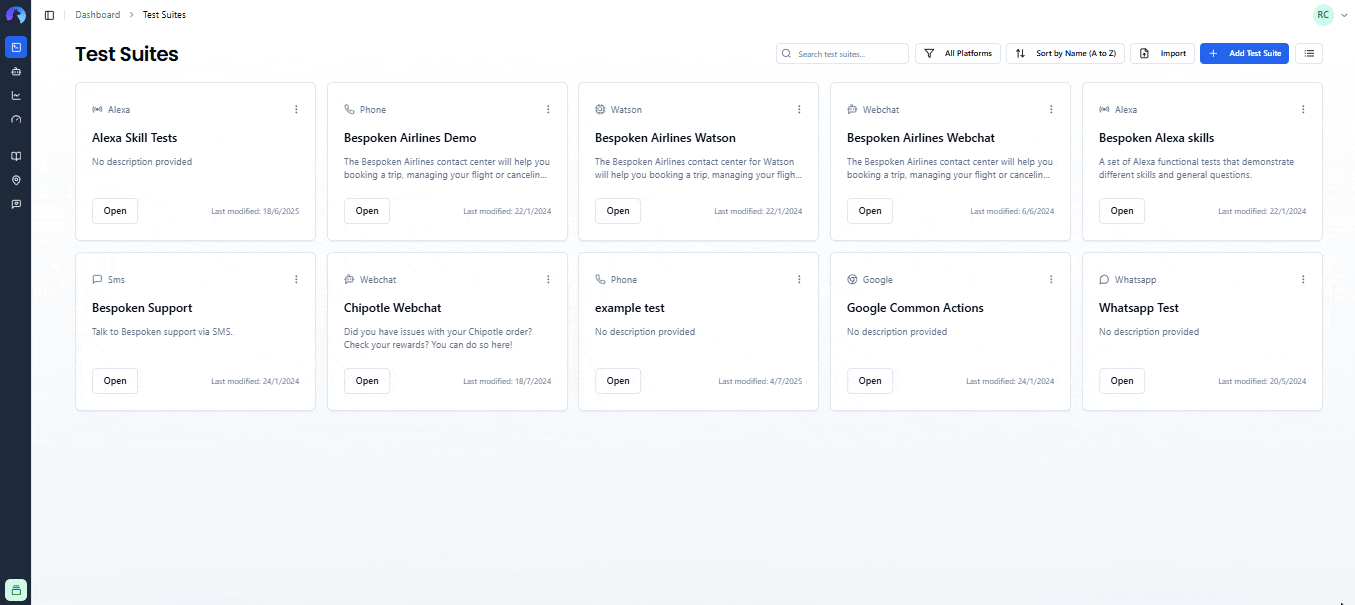This screenshot has width=1355, height=605.
Task: Open the three-dot menu on Bespoken Support card
Action: (296, 280)
